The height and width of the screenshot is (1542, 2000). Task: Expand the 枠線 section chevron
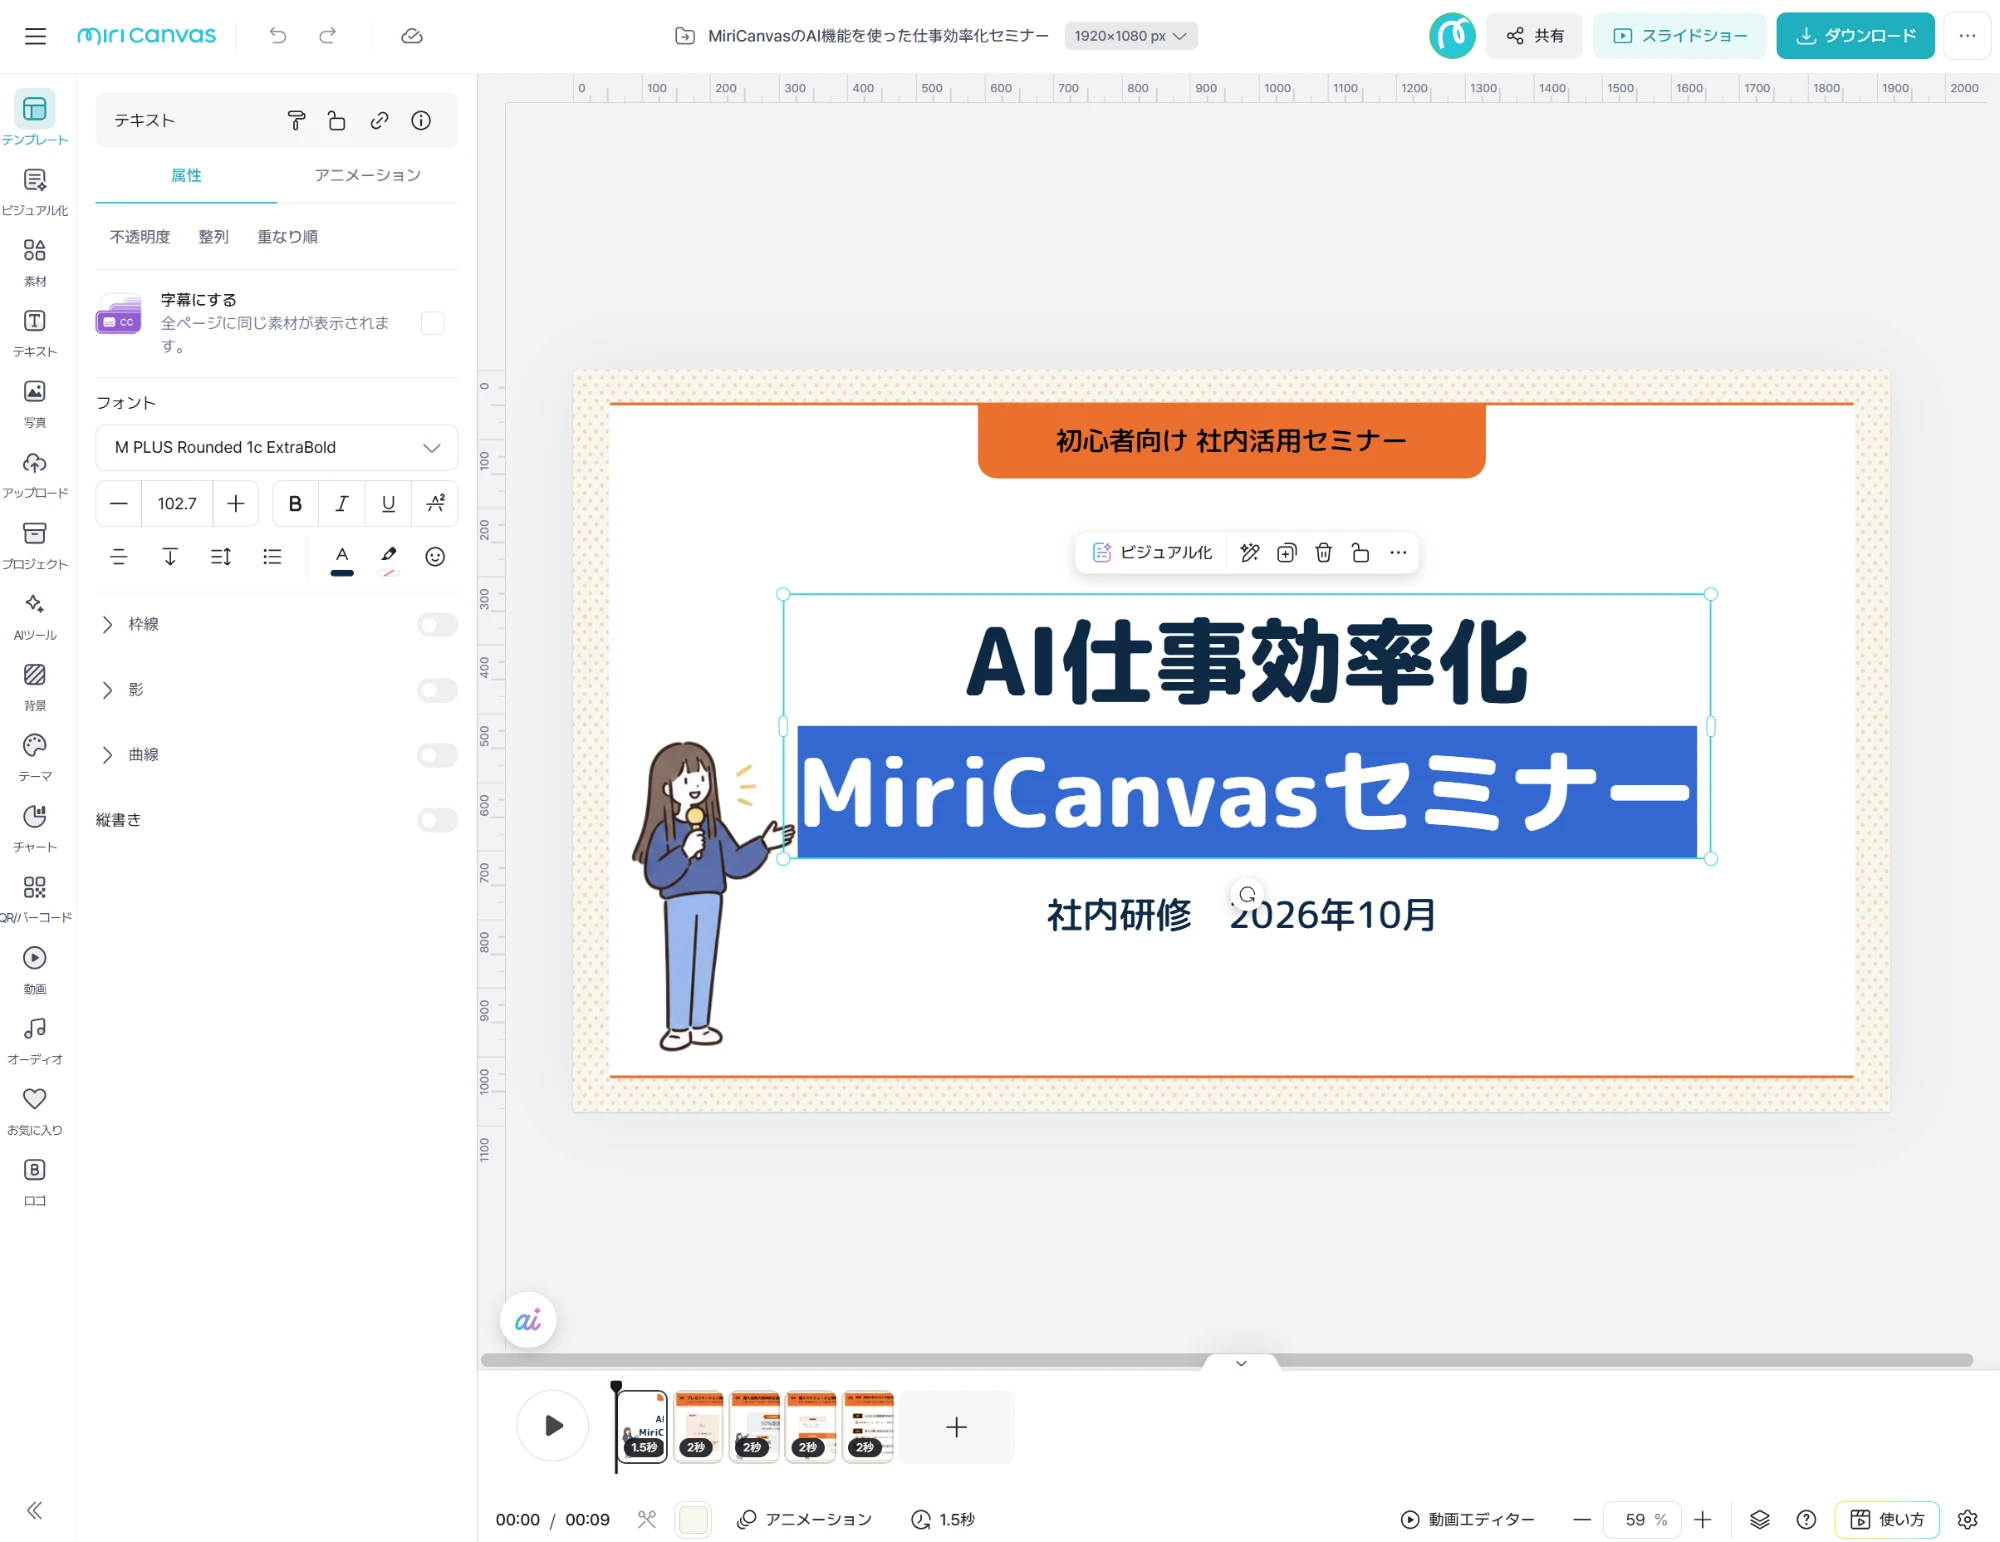[107, 625]
